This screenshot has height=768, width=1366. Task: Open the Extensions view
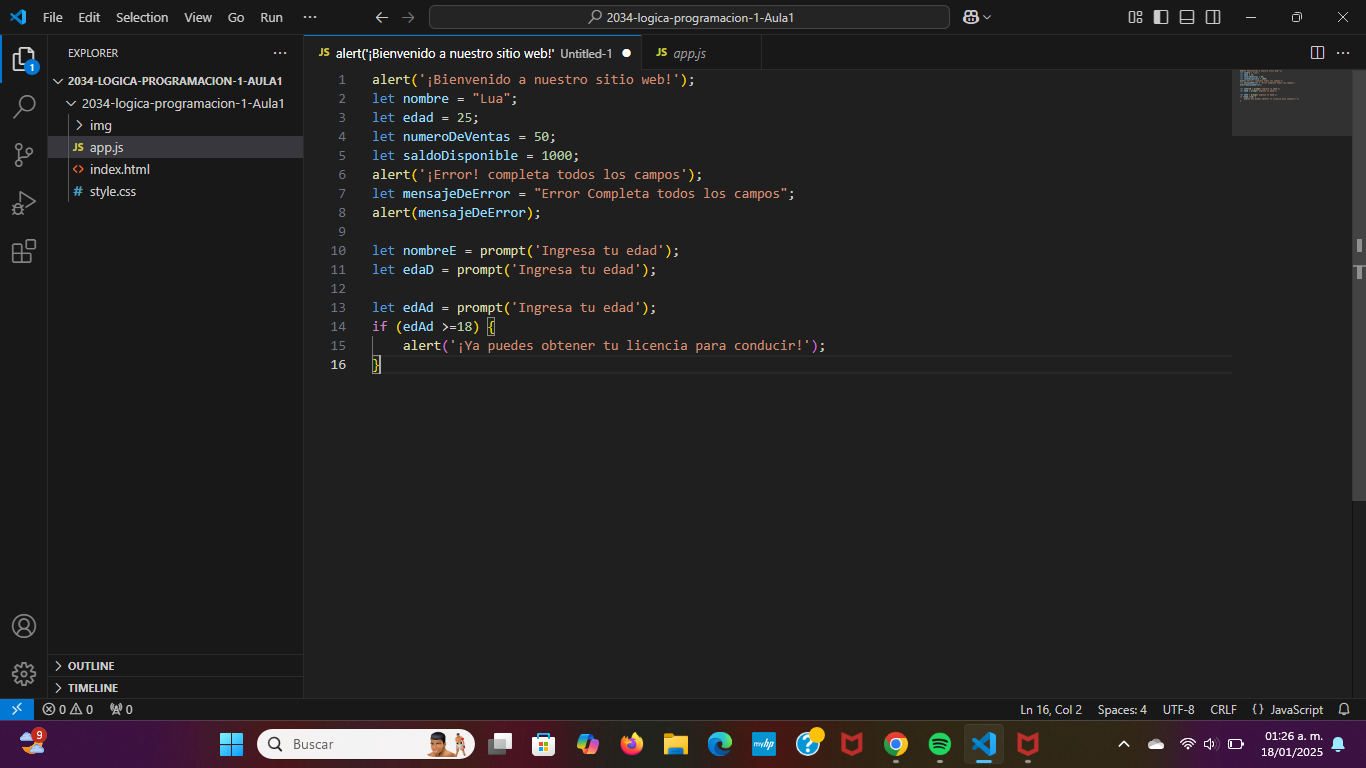click(x=24, y=251)
